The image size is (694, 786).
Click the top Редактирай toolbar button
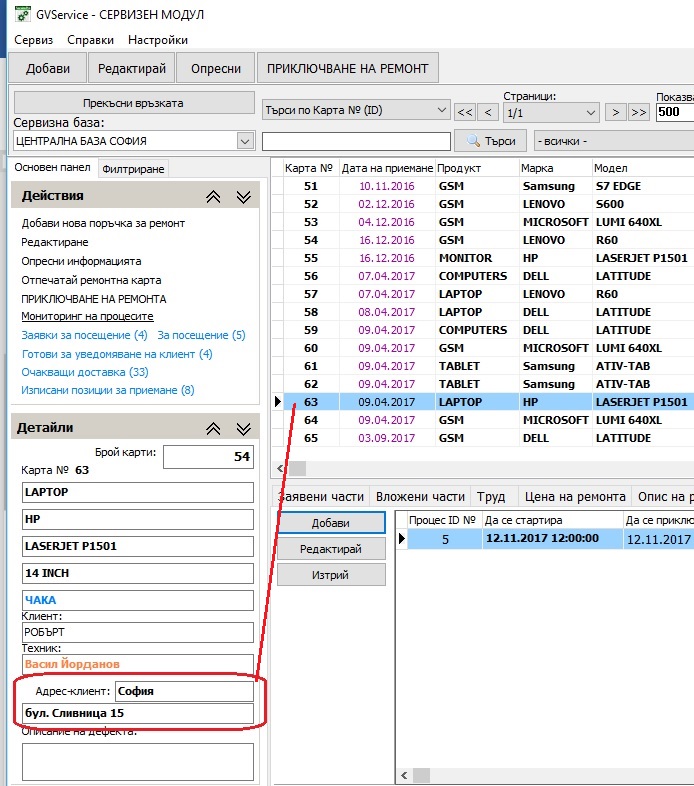coord(131,68)
